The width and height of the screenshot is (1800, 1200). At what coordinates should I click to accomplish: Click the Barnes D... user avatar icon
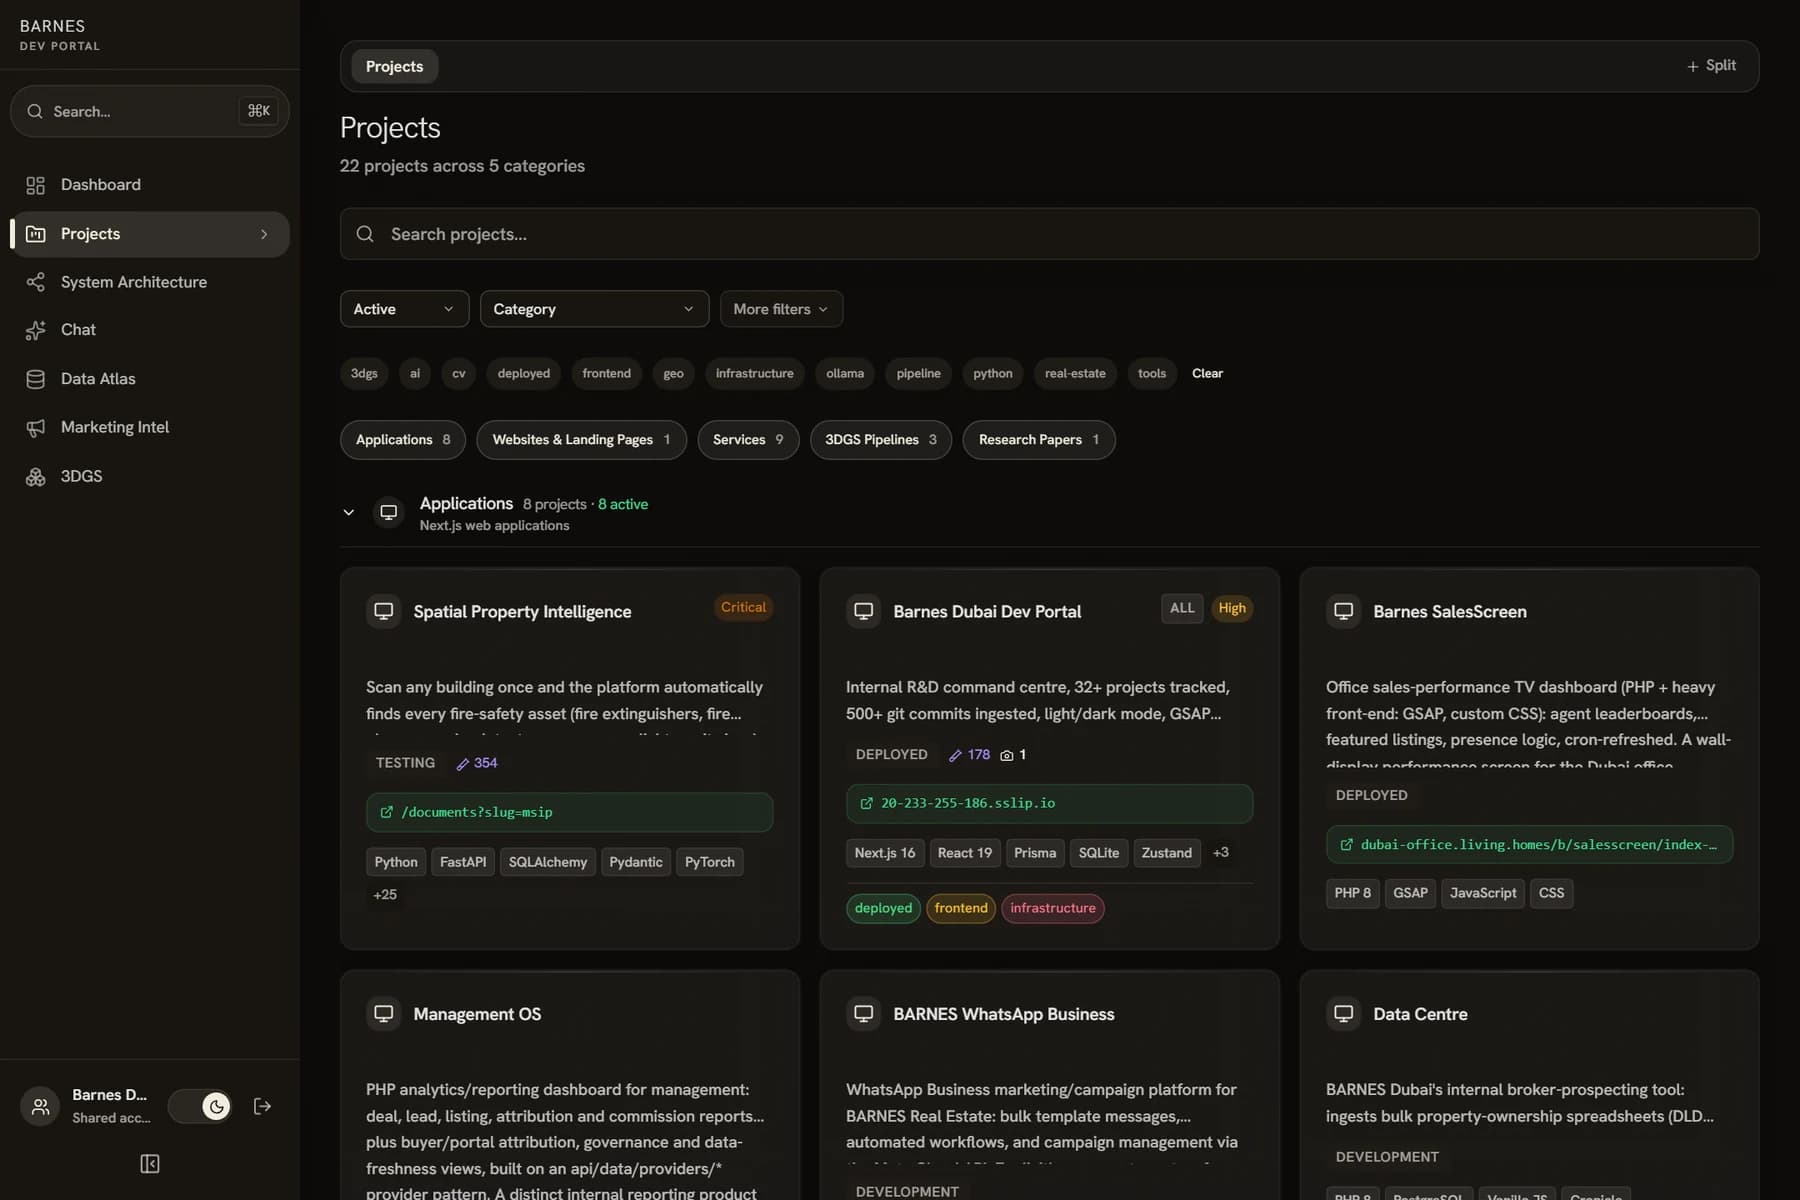(x=40, y=1106)
